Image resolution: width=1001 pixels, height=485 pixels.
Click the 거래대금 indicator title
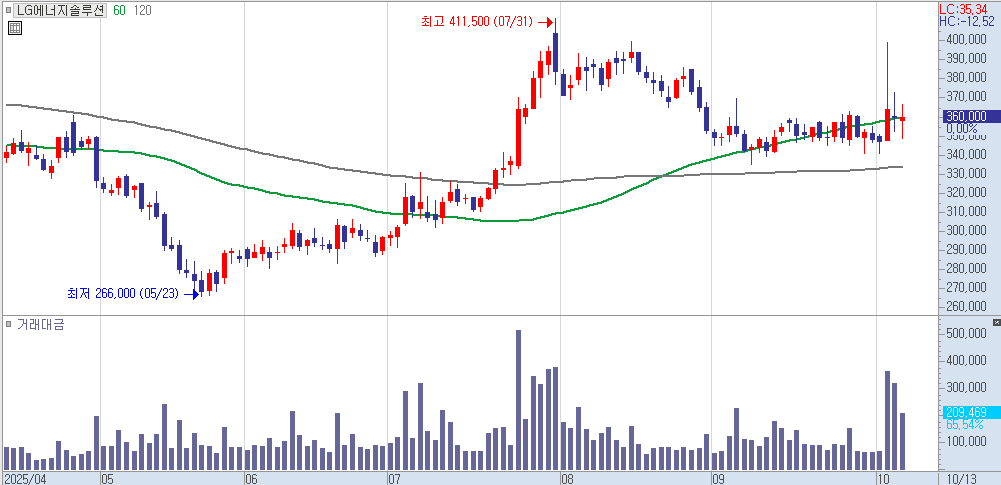pos(40,325)
